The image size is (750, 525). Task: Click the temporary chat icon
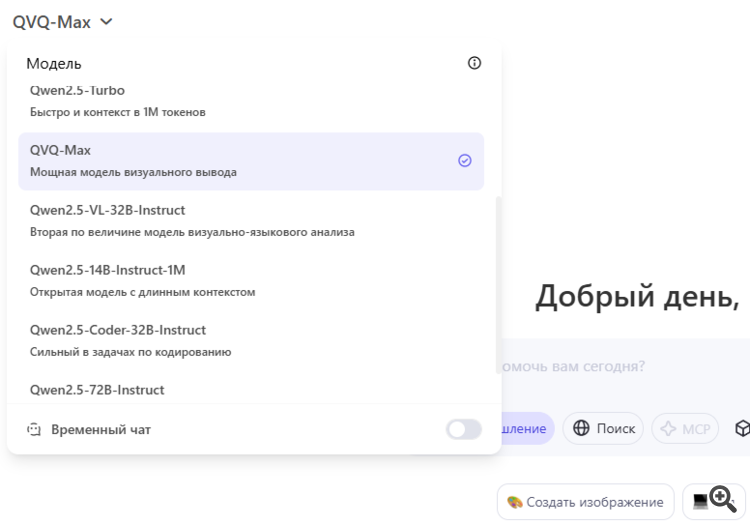coord(33,429)
